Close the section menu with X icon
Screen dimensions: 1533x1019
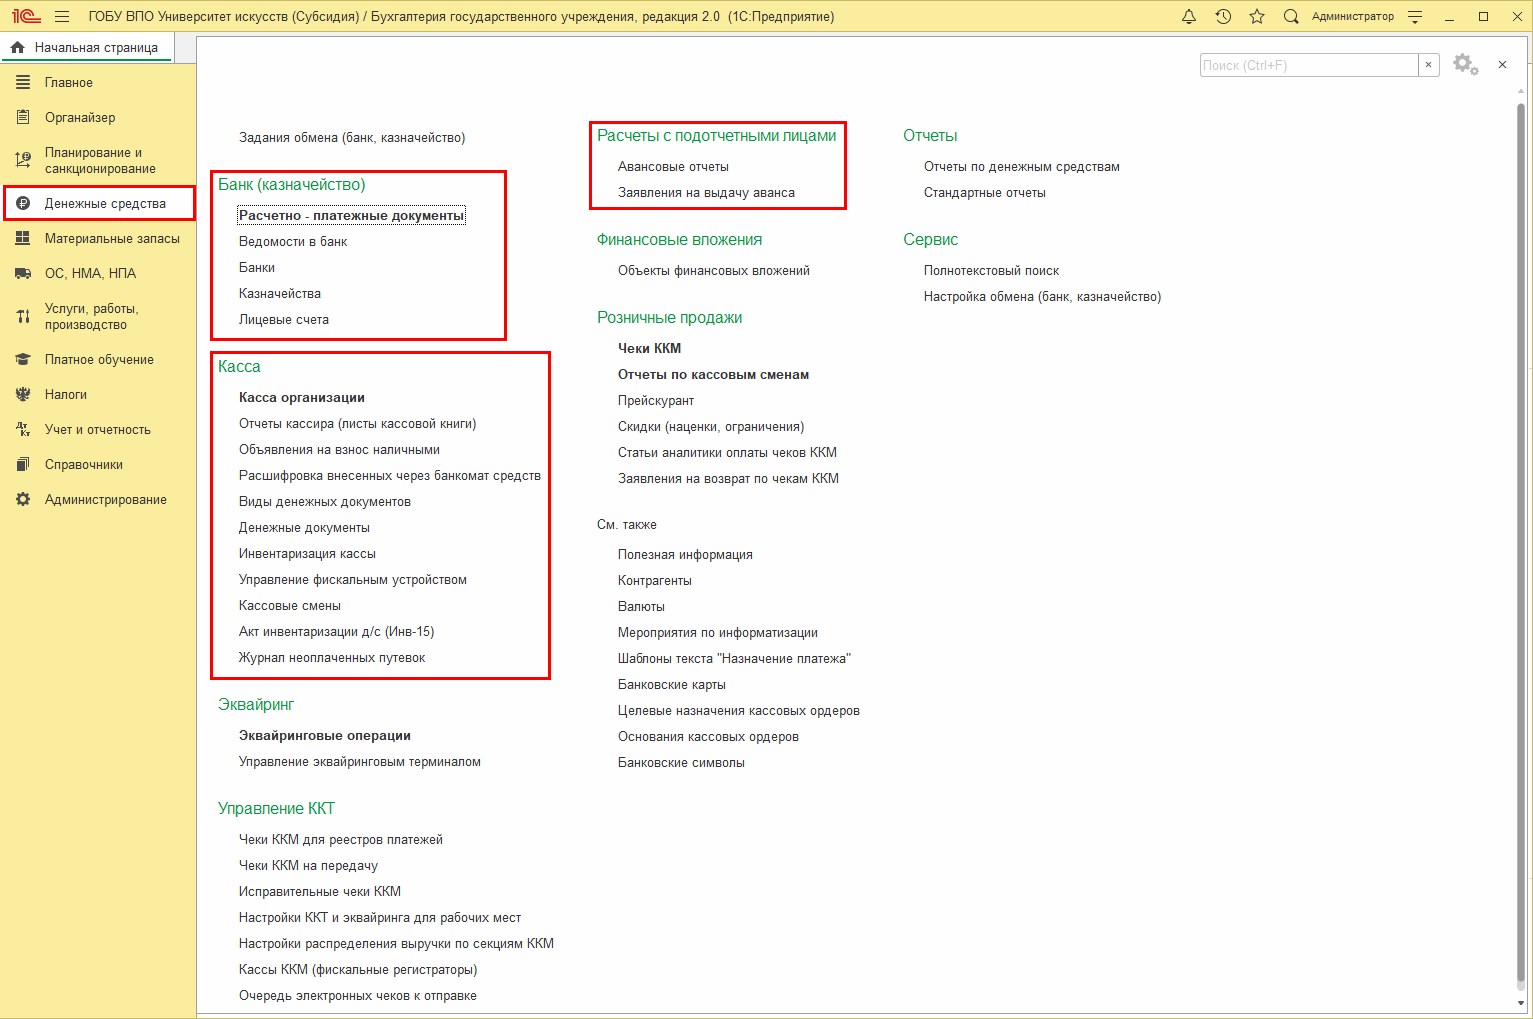(1502, 65)
